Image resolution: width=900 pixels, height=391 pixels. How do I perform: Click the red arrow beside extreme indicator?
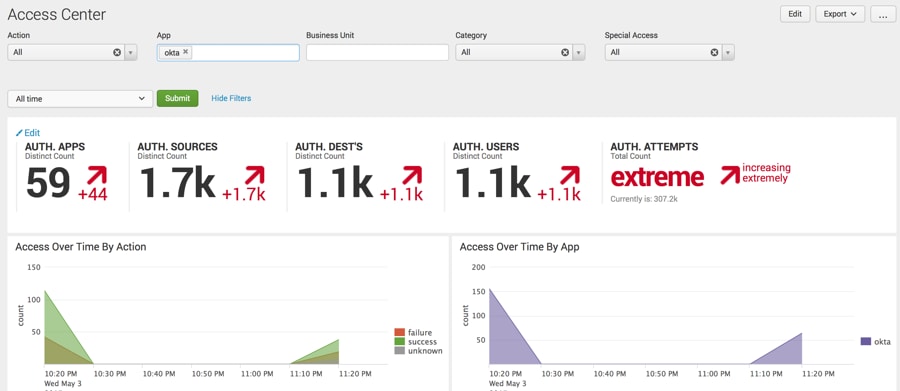(x=730, y=175)
